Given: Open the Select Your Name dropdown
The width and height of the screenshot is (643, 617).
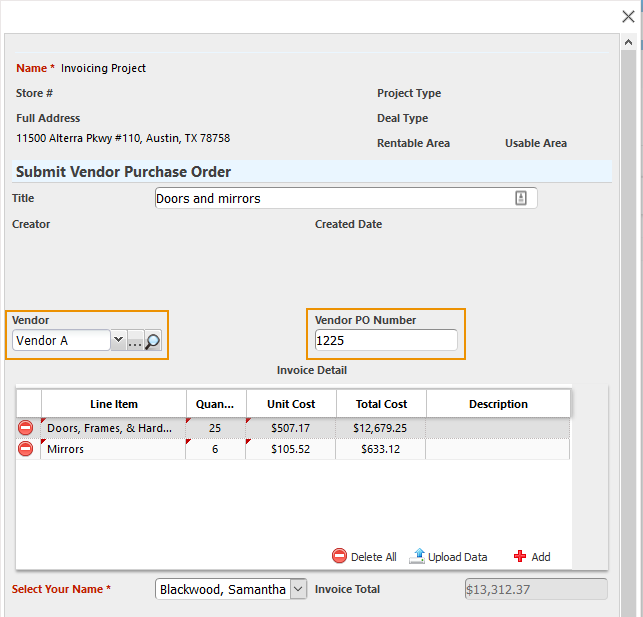Looking at the screenshot, I should pyautogui.click(x=299, y=589).
